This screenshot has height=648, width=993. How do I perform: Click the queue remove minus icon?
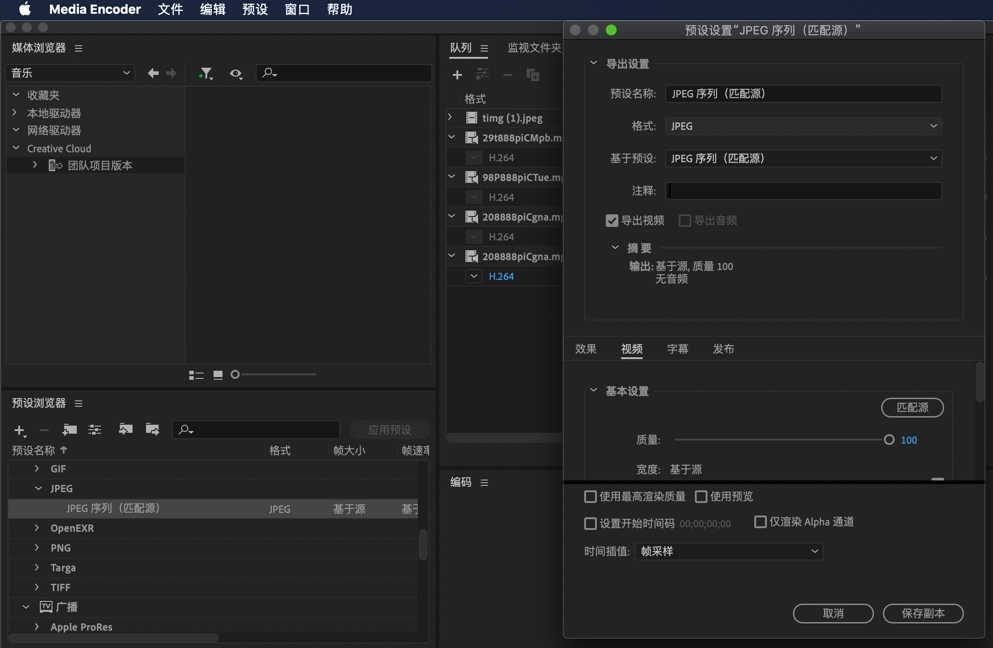pyautogui.click(x=507, y=75)
